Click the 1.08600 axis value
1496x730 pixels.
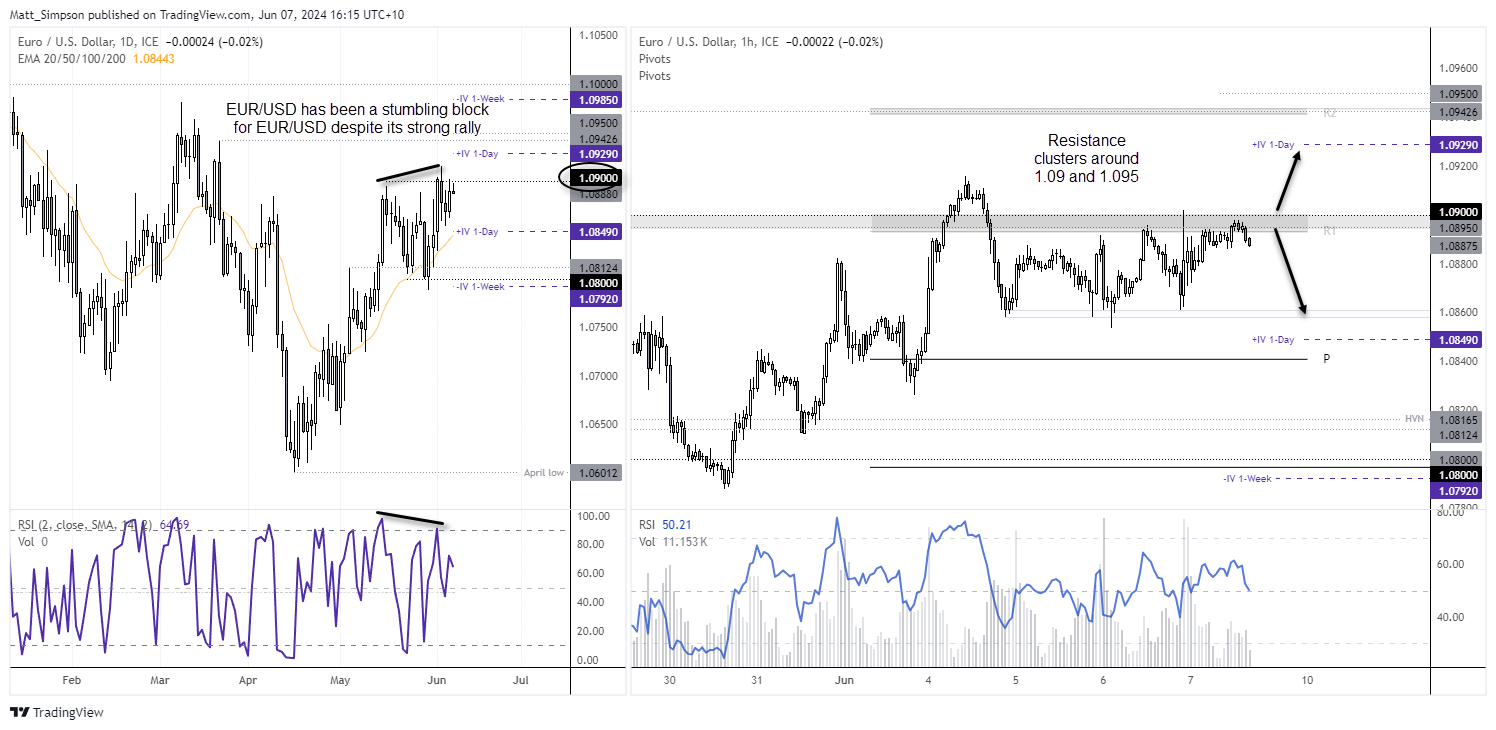click(1460, 312)
